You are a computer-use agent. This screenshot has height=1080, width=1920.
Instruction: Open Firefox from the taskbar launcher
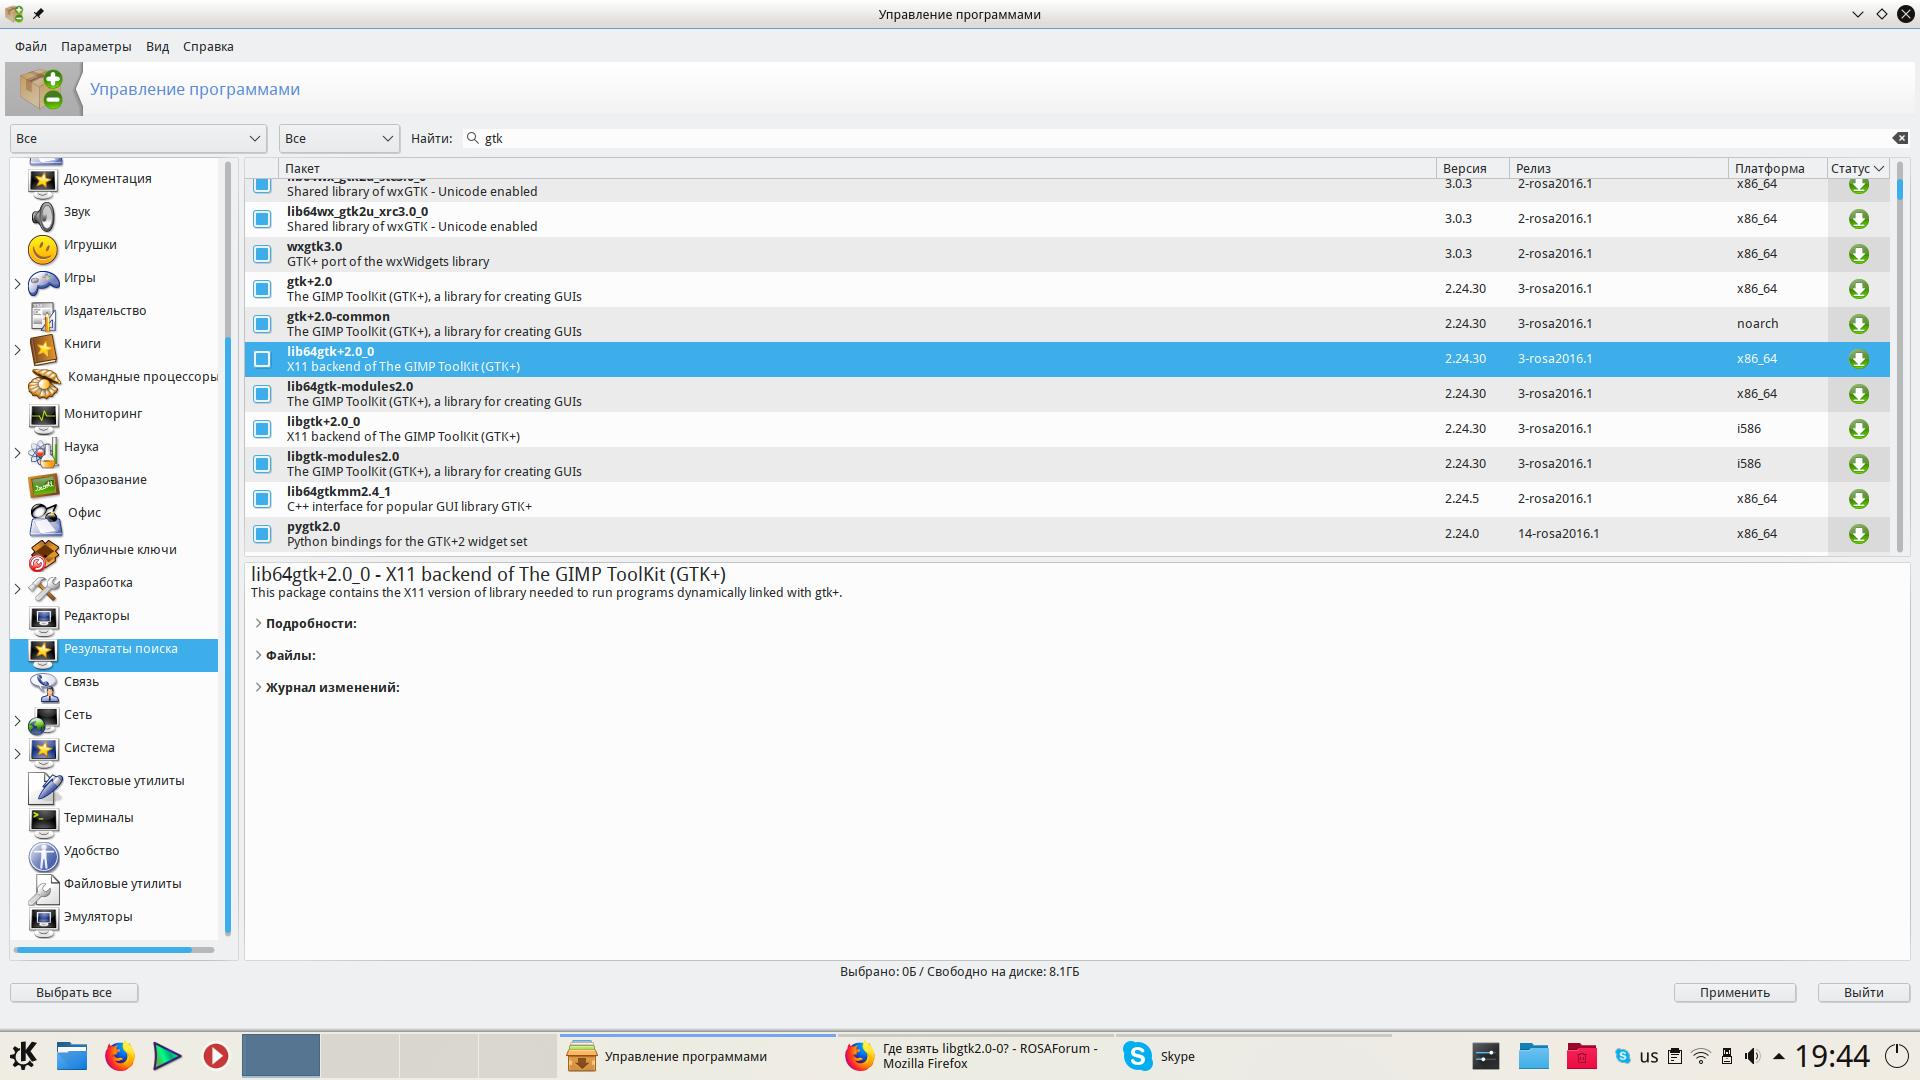[x=119, y=1056]
